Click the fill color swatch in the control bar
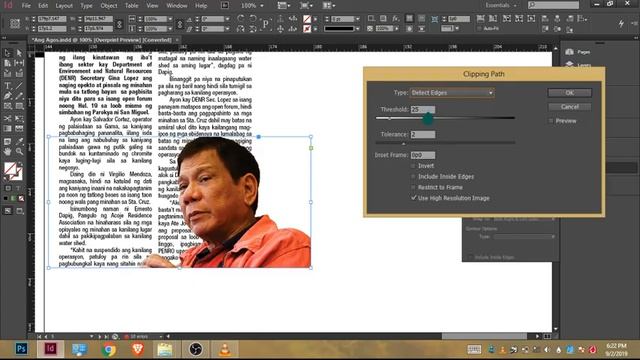The image size is (640, 360). (x=307, y=19)
